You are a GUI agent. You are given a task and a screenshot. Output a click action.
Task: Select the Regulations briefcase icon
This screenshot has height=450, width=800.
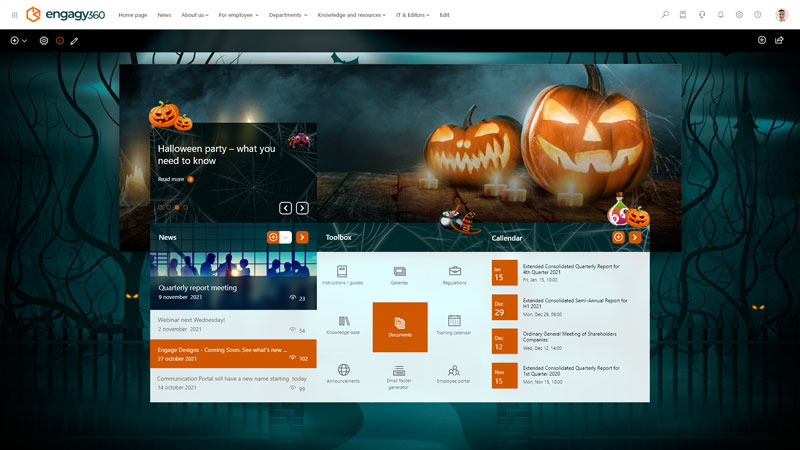point(454,273)
